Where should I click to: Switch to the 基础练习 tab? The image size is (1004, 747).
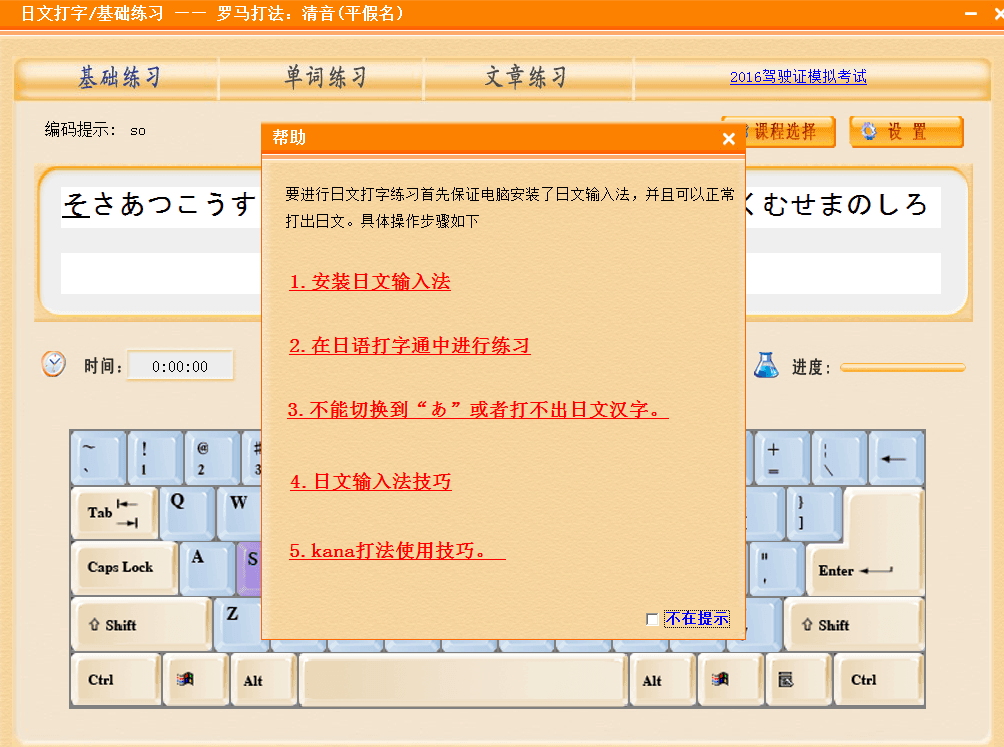[119, 77]
